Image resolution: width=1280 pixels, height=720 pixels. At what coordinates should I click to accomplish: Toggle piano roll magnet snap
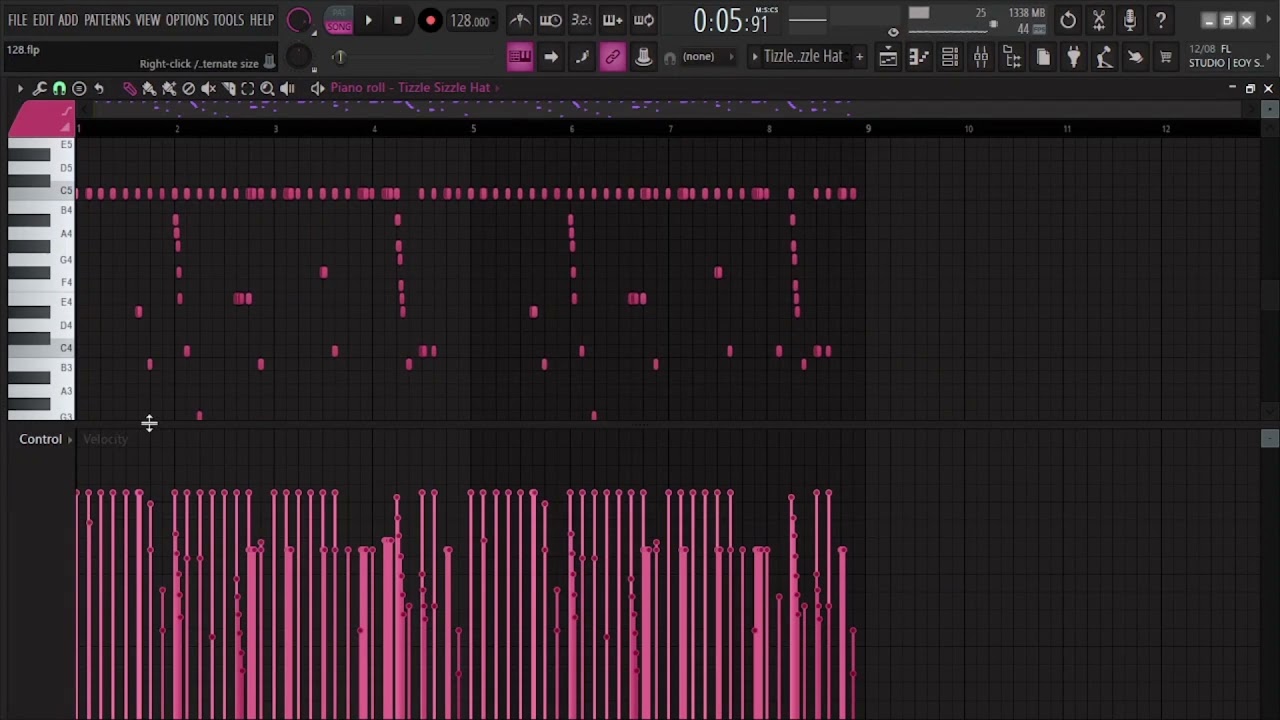coord(60,88)
